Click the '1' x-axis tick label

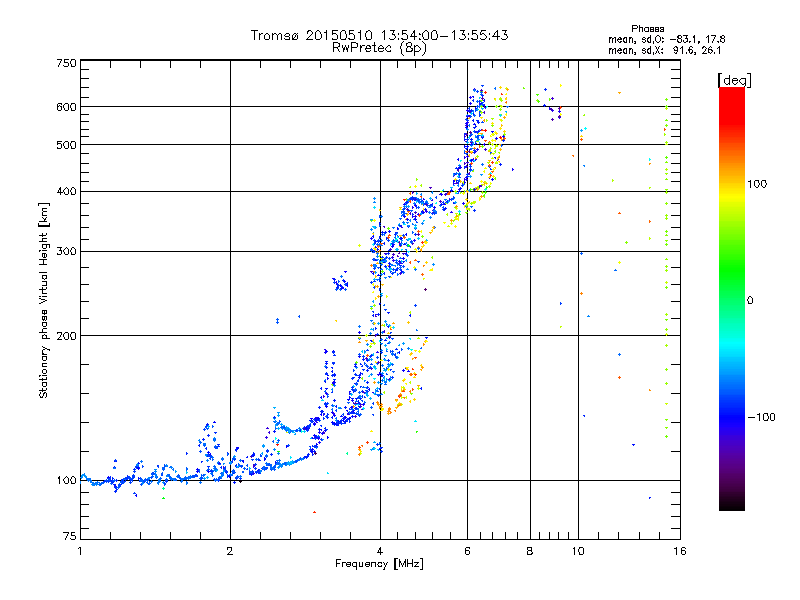80,551
